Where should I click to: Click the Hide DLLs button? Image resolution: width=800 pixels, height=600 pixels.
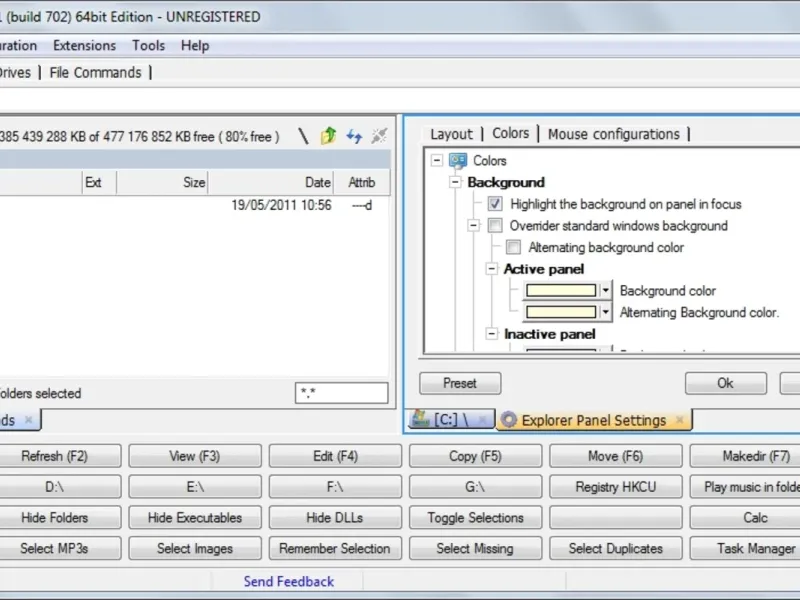coord(335,517)
